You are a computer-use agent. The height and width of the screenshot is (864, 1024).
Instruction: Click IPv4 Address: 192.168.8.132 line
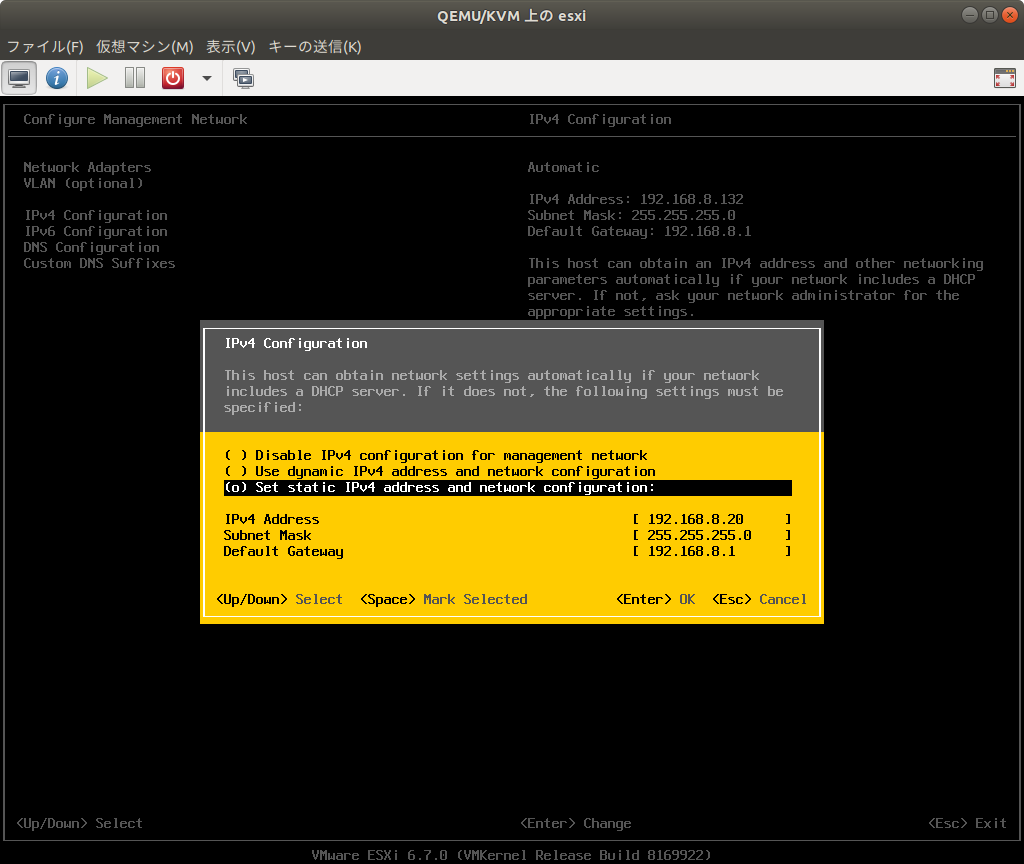coord(635,199)
